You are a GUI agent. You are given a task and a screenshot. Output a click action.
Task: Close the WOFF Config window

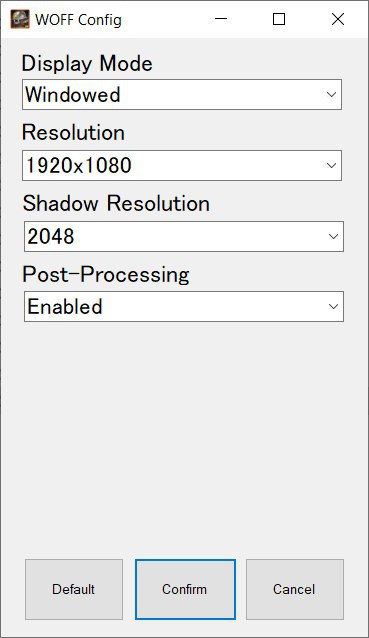click(338, 19)
